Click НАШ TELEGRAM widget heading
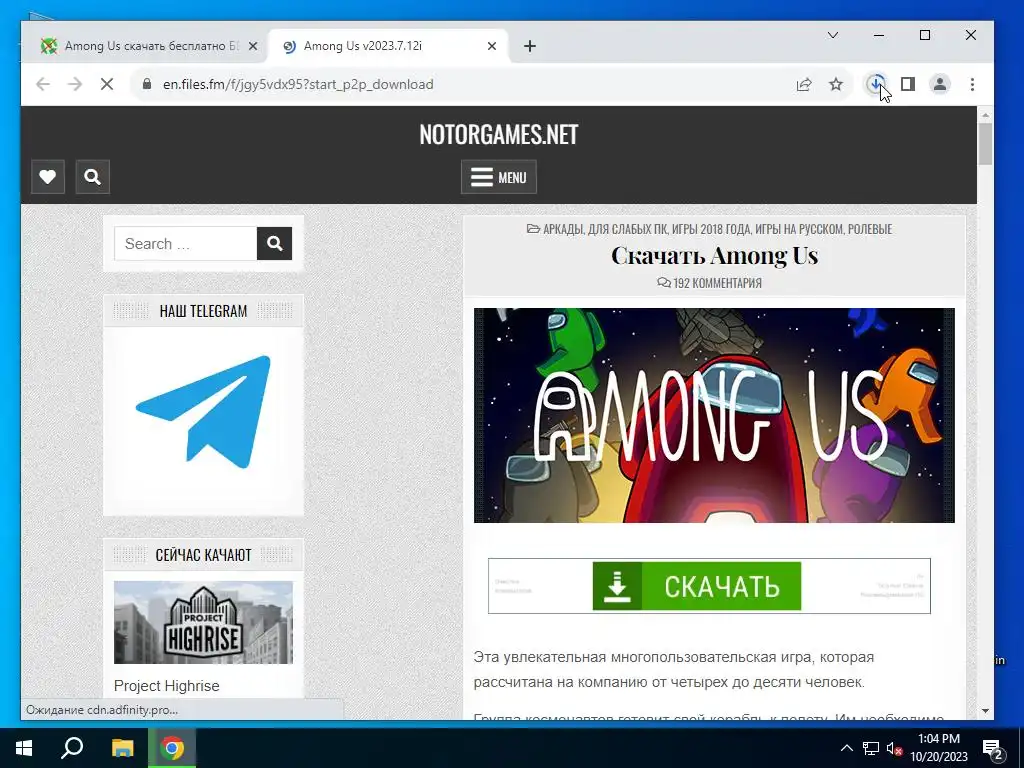 click(203, 311)
